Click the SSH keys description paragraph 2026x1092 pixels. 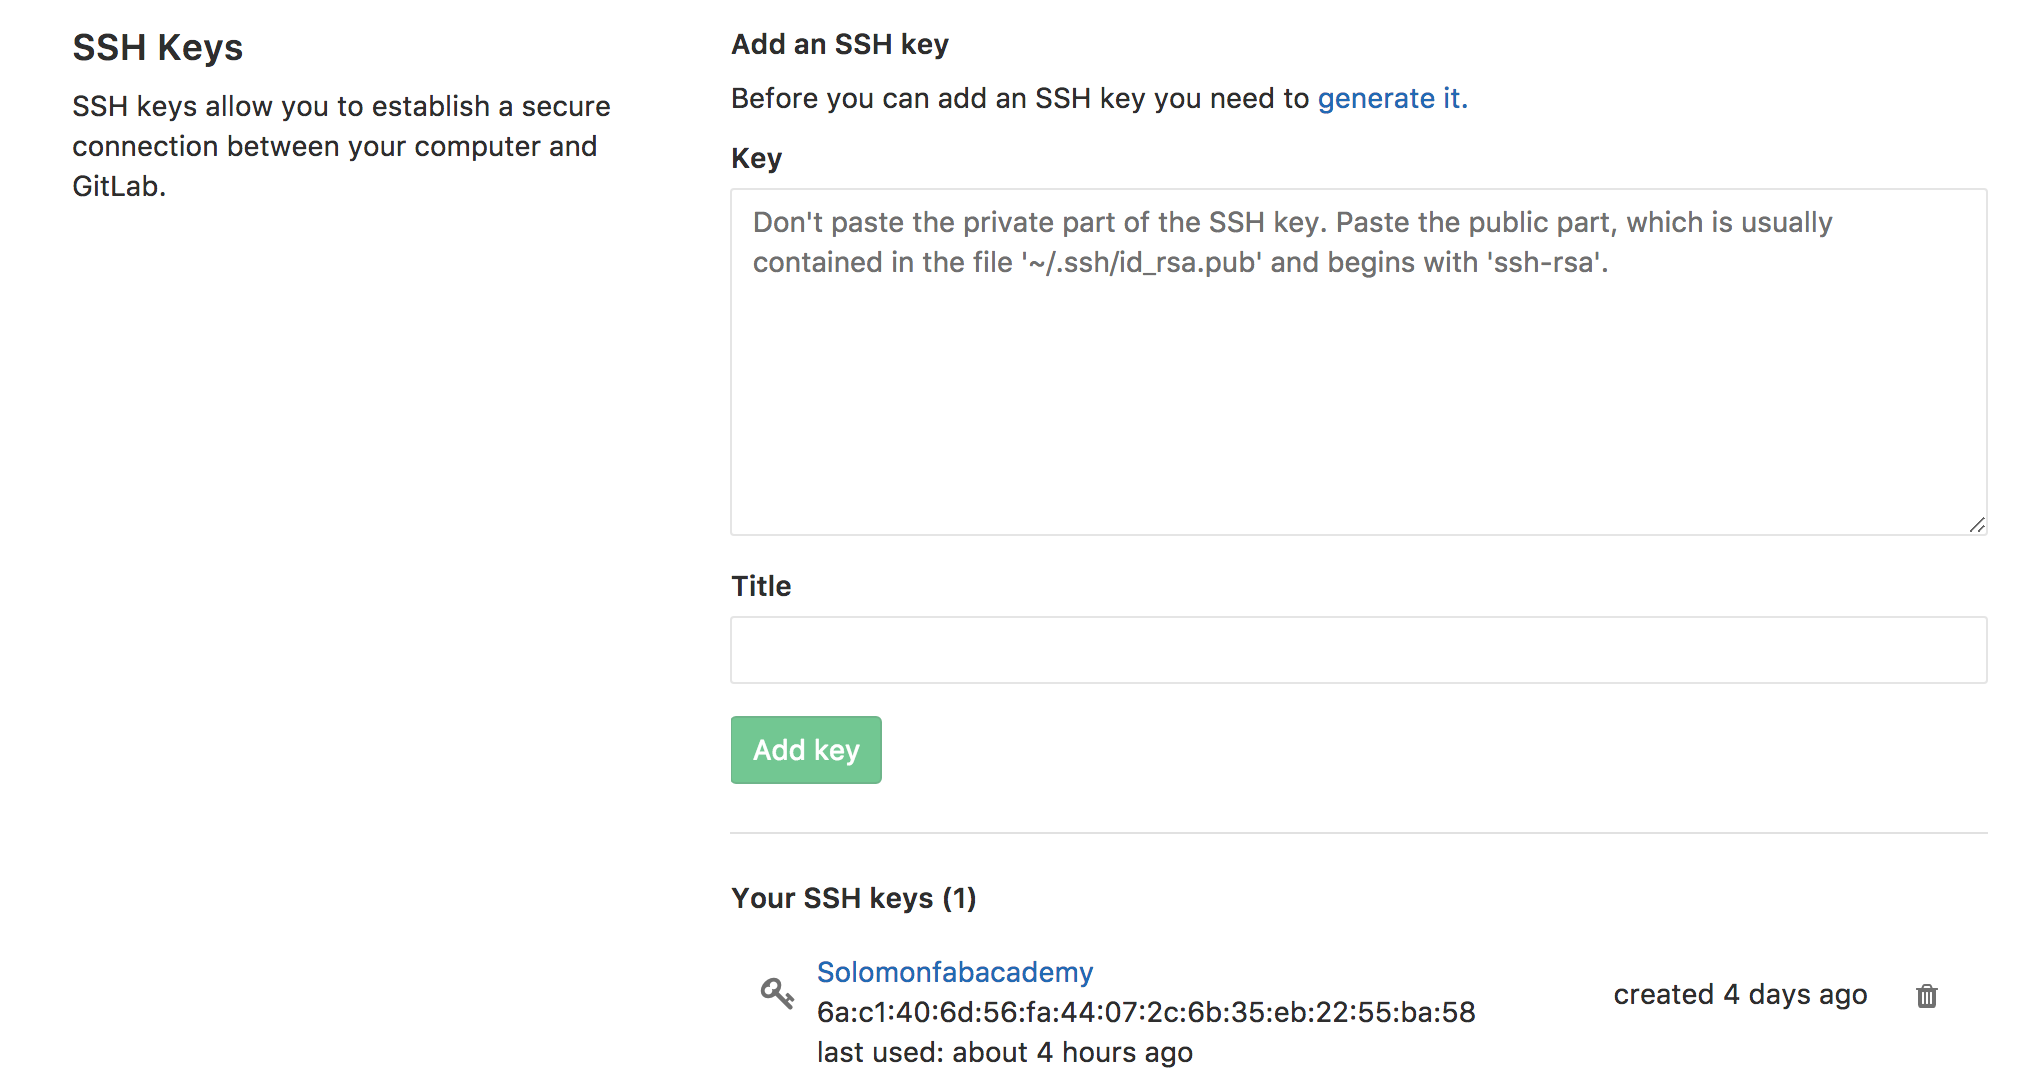pyautogui.click(x=341, y=146)
